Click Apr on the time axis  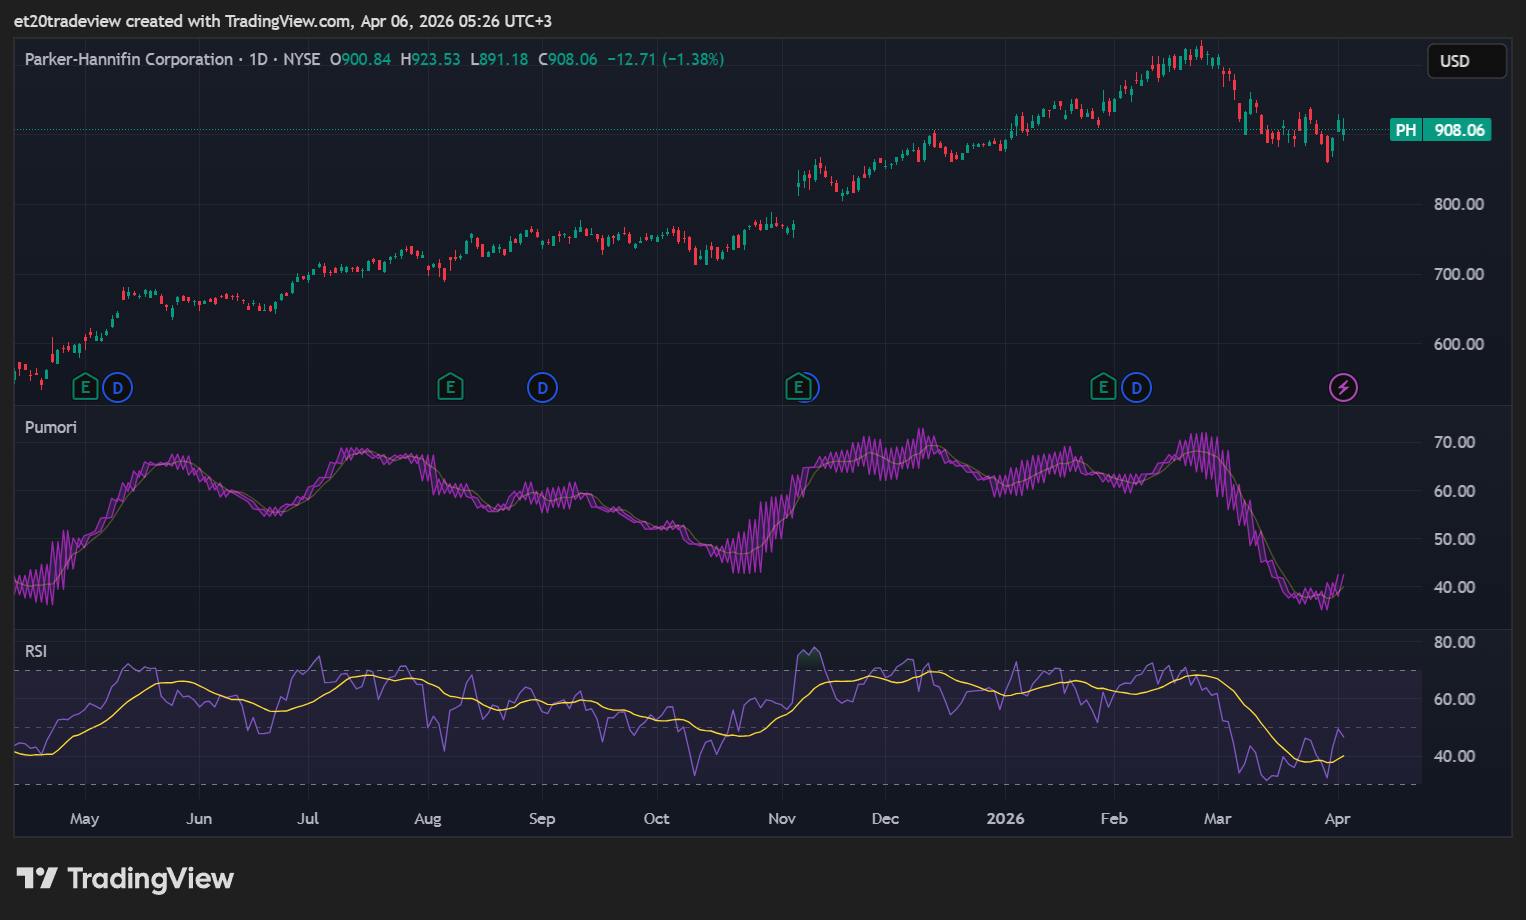point(1337,819)
